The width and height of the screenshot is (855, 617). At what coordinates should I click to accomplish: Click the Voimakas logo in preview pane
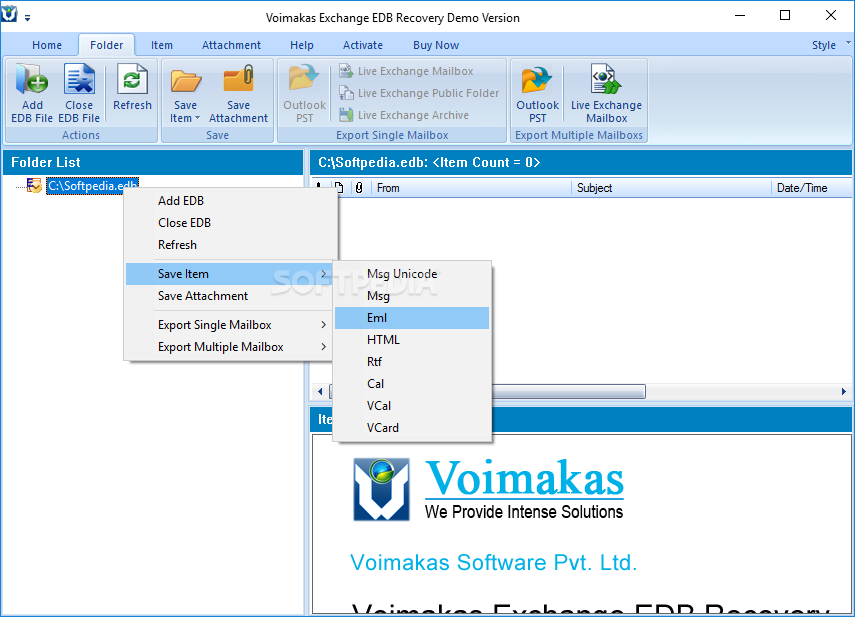489,489
